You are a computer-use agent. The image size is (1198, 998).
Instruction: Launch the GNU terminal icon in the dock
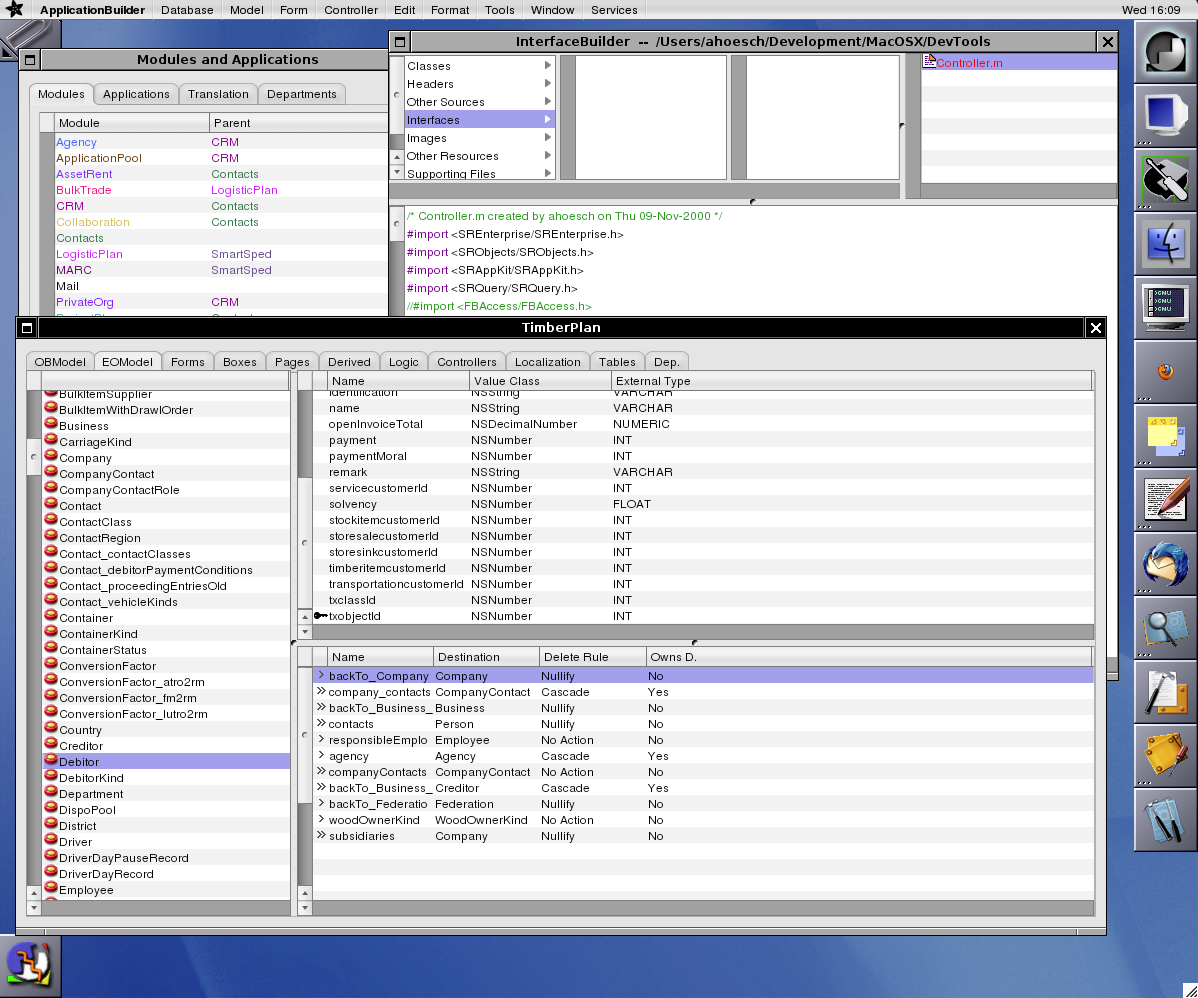1165,308
